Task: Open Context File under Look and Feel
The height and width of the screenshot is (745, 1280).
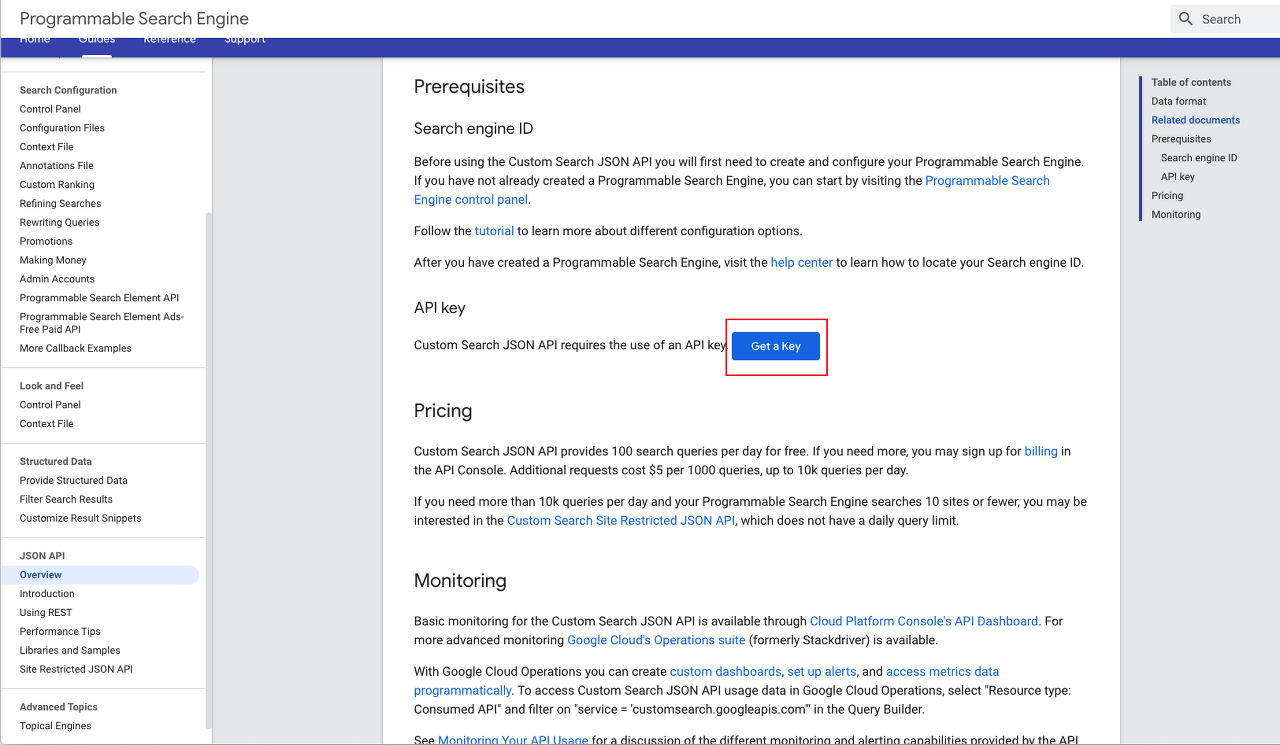Action: coord(46,424)
